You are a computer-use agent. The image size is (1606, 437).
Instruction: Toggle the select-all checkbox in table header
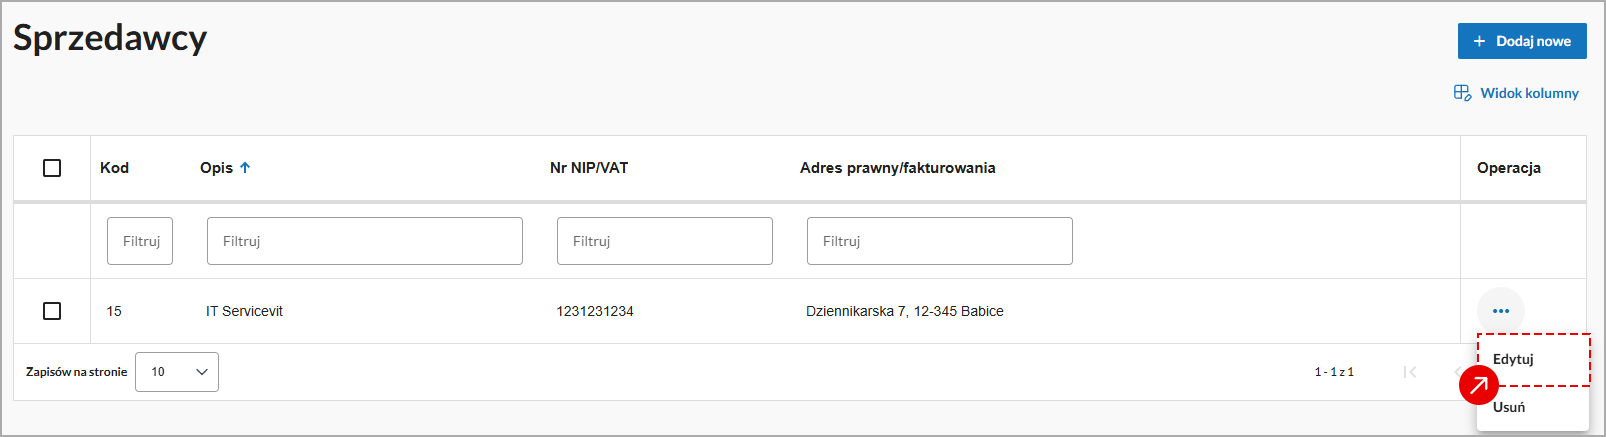(x=52, y=168)
